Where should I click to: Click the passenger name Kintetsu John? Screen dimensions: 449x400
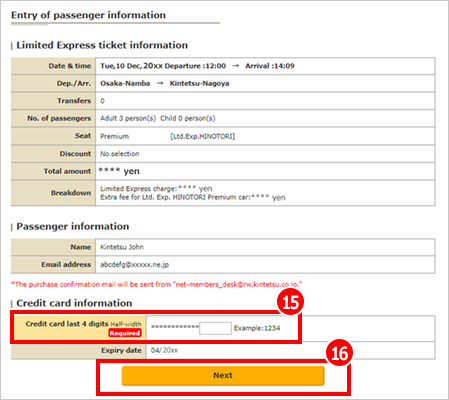(122, 247)
